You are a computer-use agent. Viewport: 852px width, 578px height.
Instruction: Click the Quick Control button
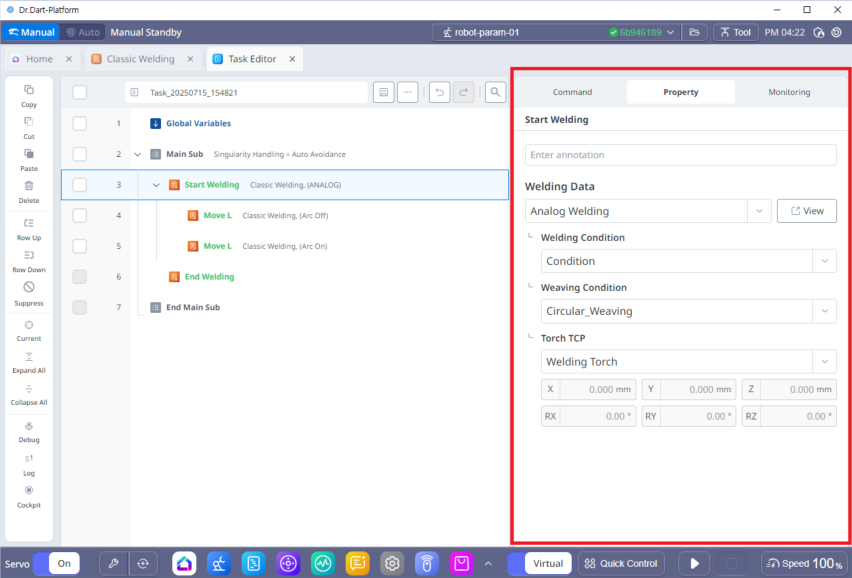[x=621, y=563]
